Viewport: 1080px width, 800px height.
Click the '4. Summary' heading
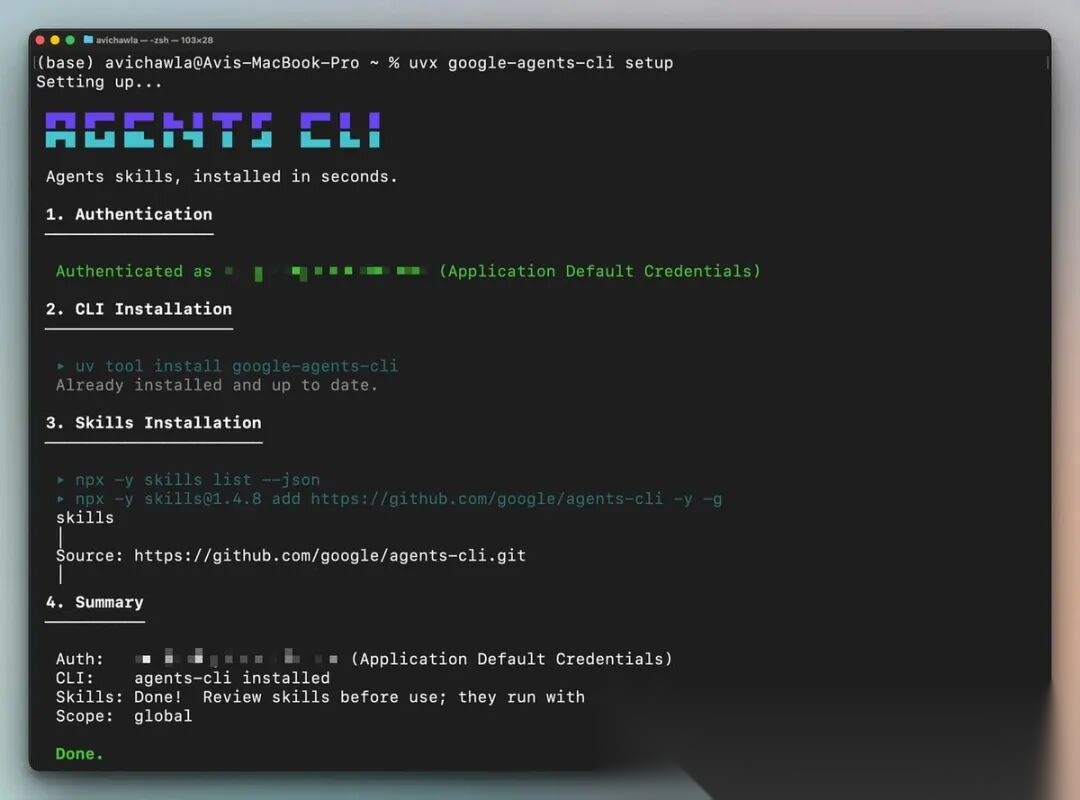[x=94, y=602]
